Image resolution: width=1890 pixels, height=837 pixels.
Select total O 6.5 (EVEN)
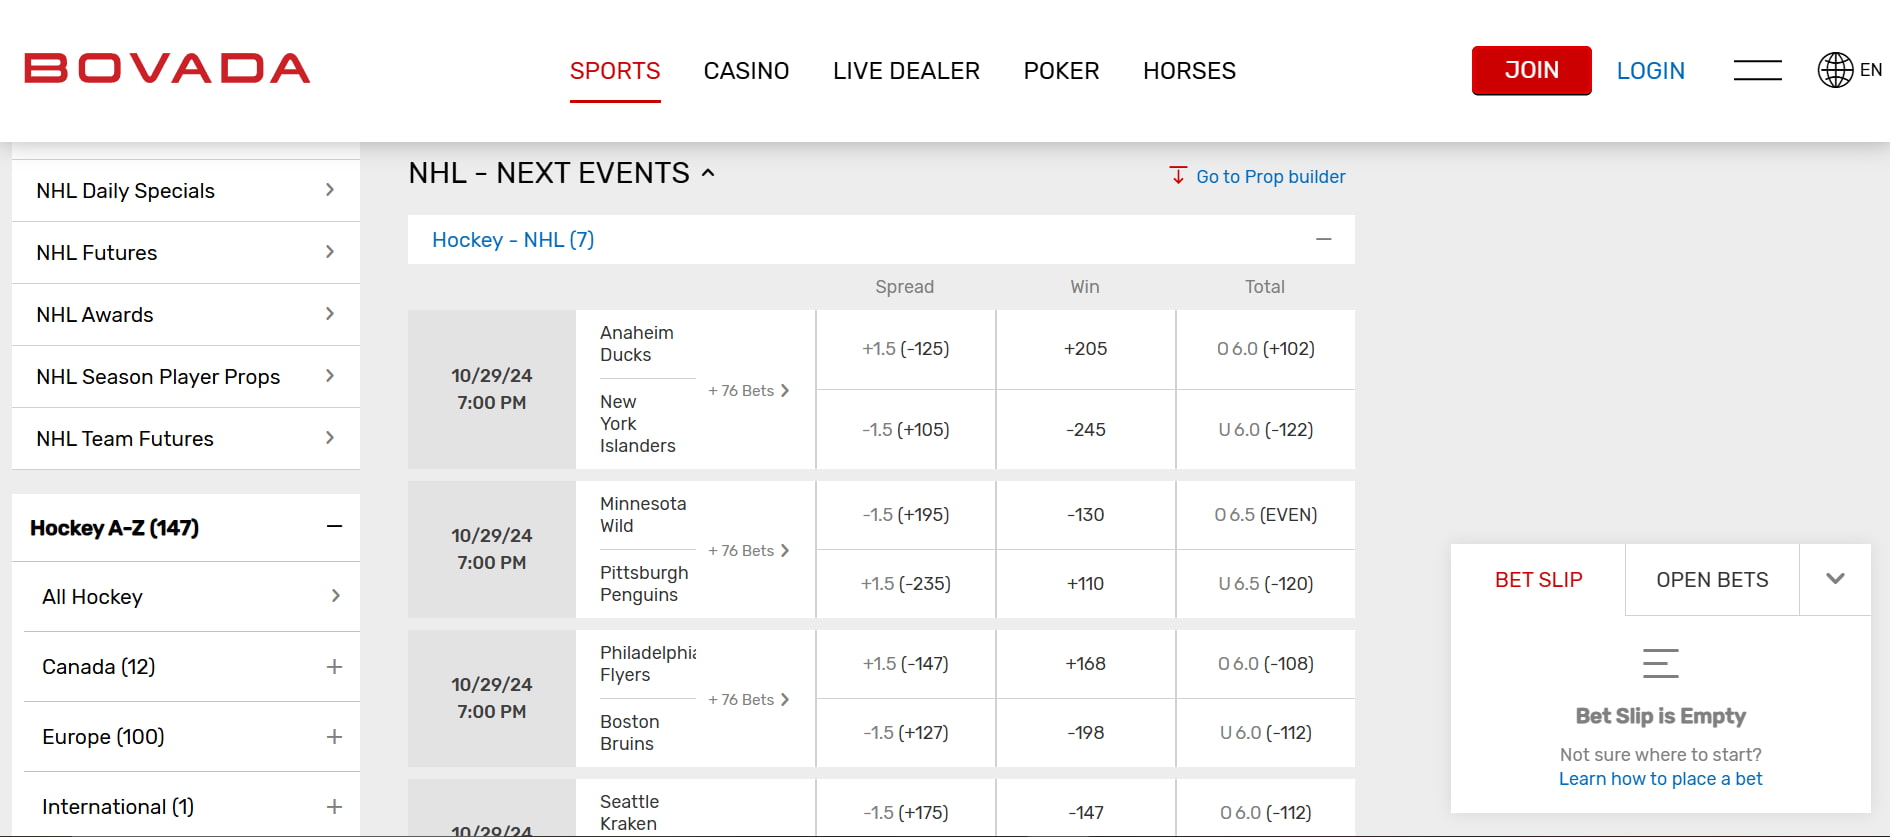tap(1266, 515)
